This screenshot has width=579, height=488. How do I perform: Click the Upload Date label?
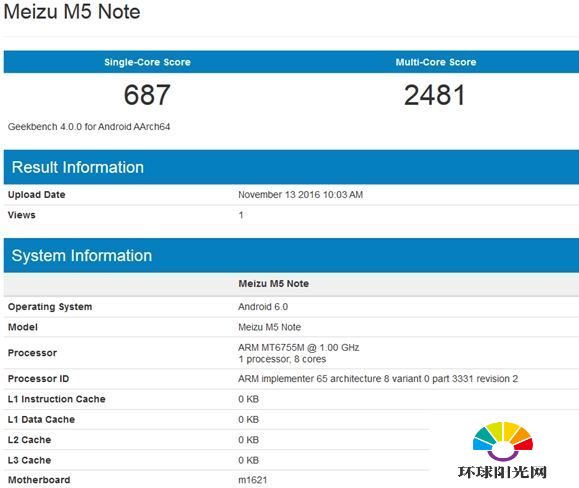coord(37,195)
